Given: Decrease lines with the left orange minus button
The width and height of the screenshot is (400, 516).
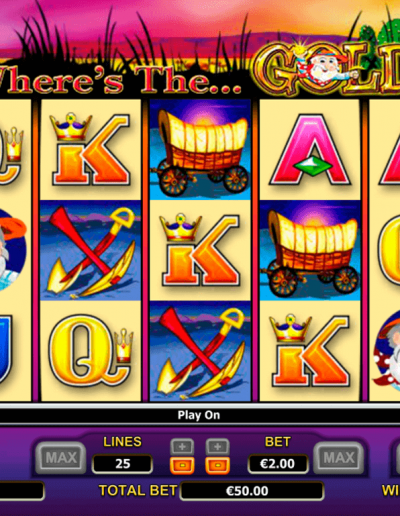Looking at the screenshot, I should coord(182,465).
